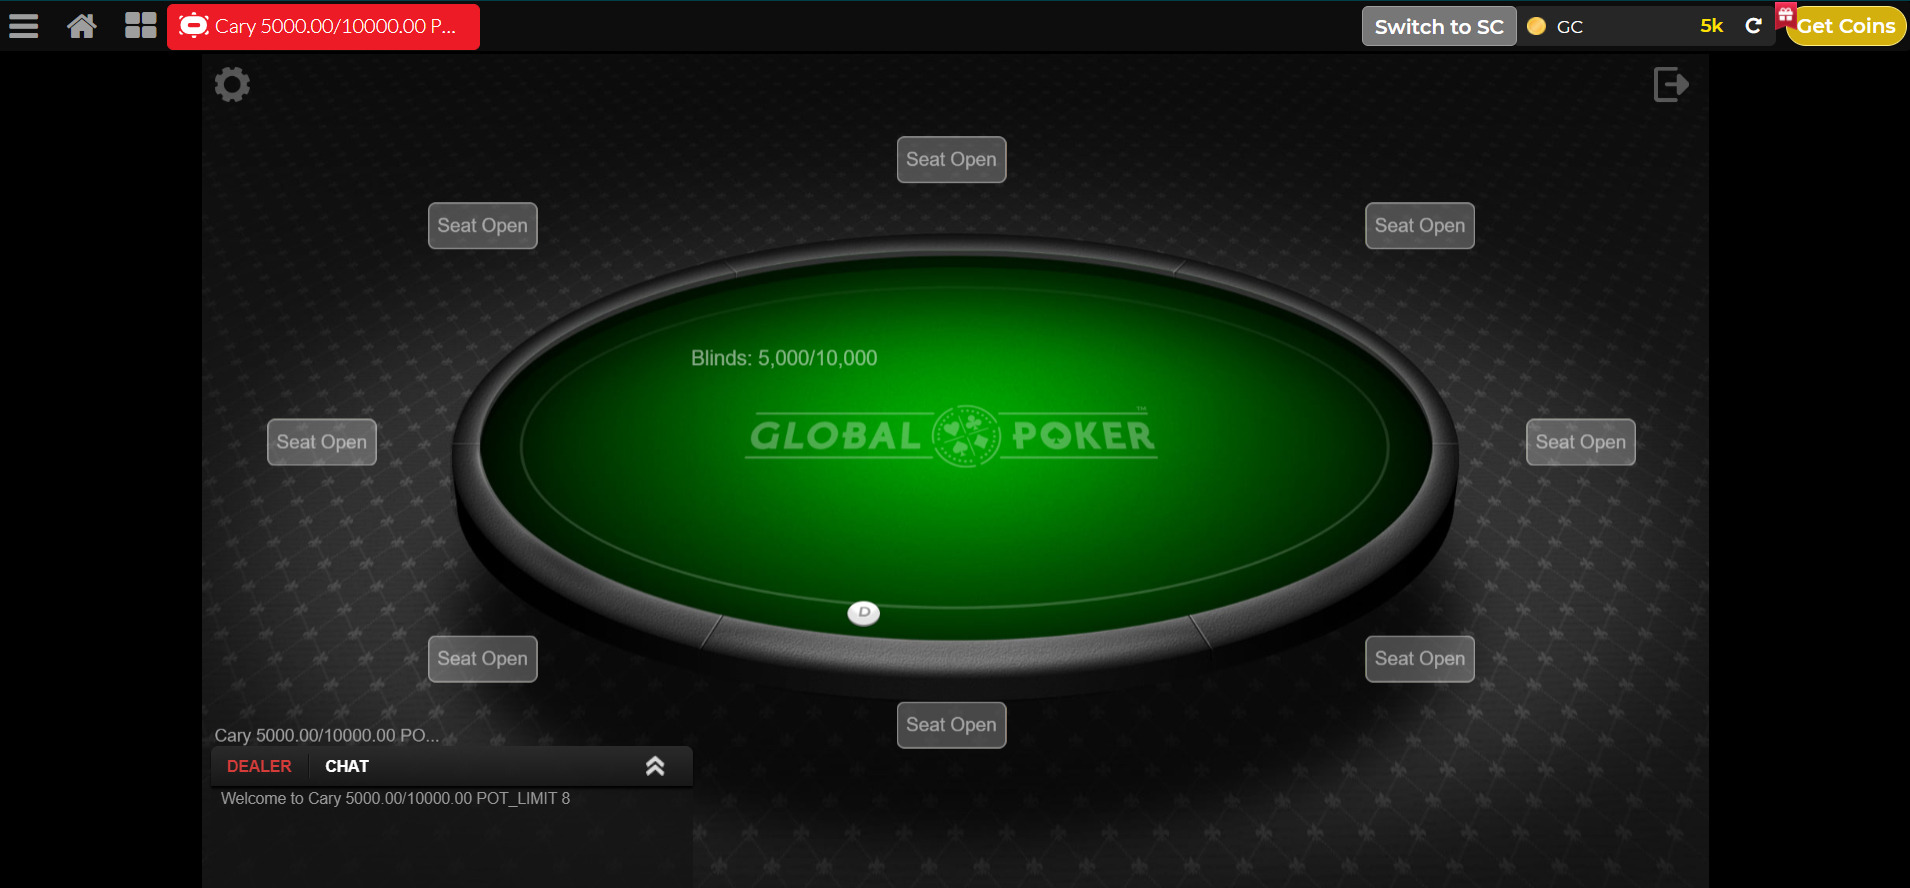Open the hamburger main menu
Image resolution: width=1910 pixels, height=888 pixels.
pos(24,26)
